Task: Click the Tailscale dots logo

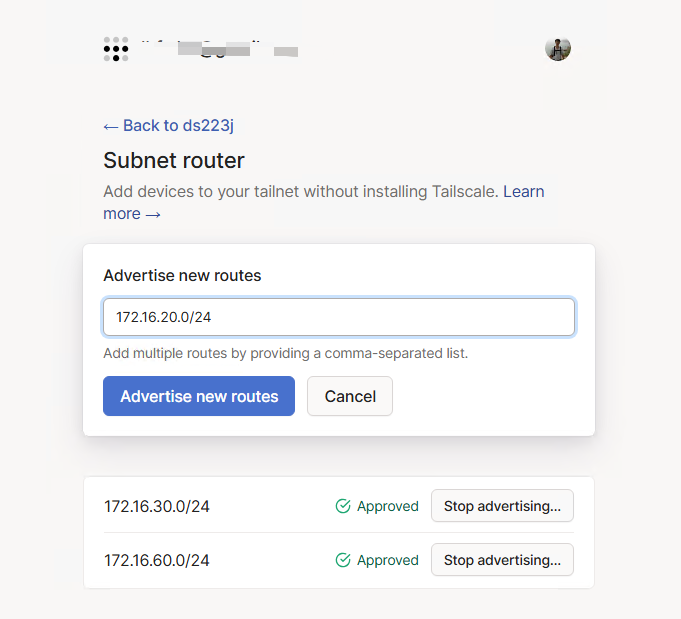Action: tap(116, 49)
